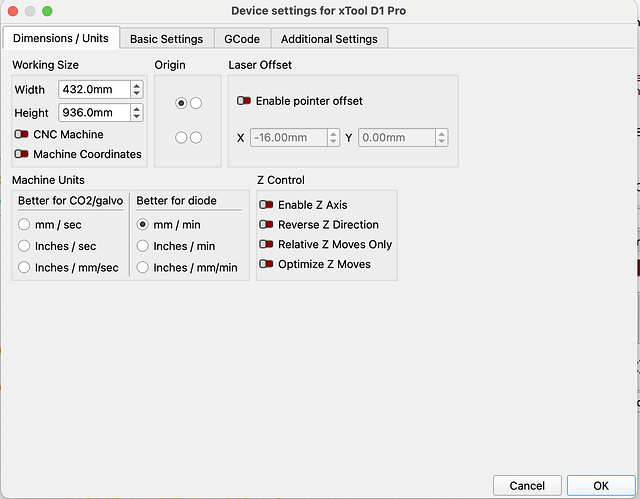Enable the Machine Coordinates switch
The image size is (640, 499).
click(x=21, y=154)
